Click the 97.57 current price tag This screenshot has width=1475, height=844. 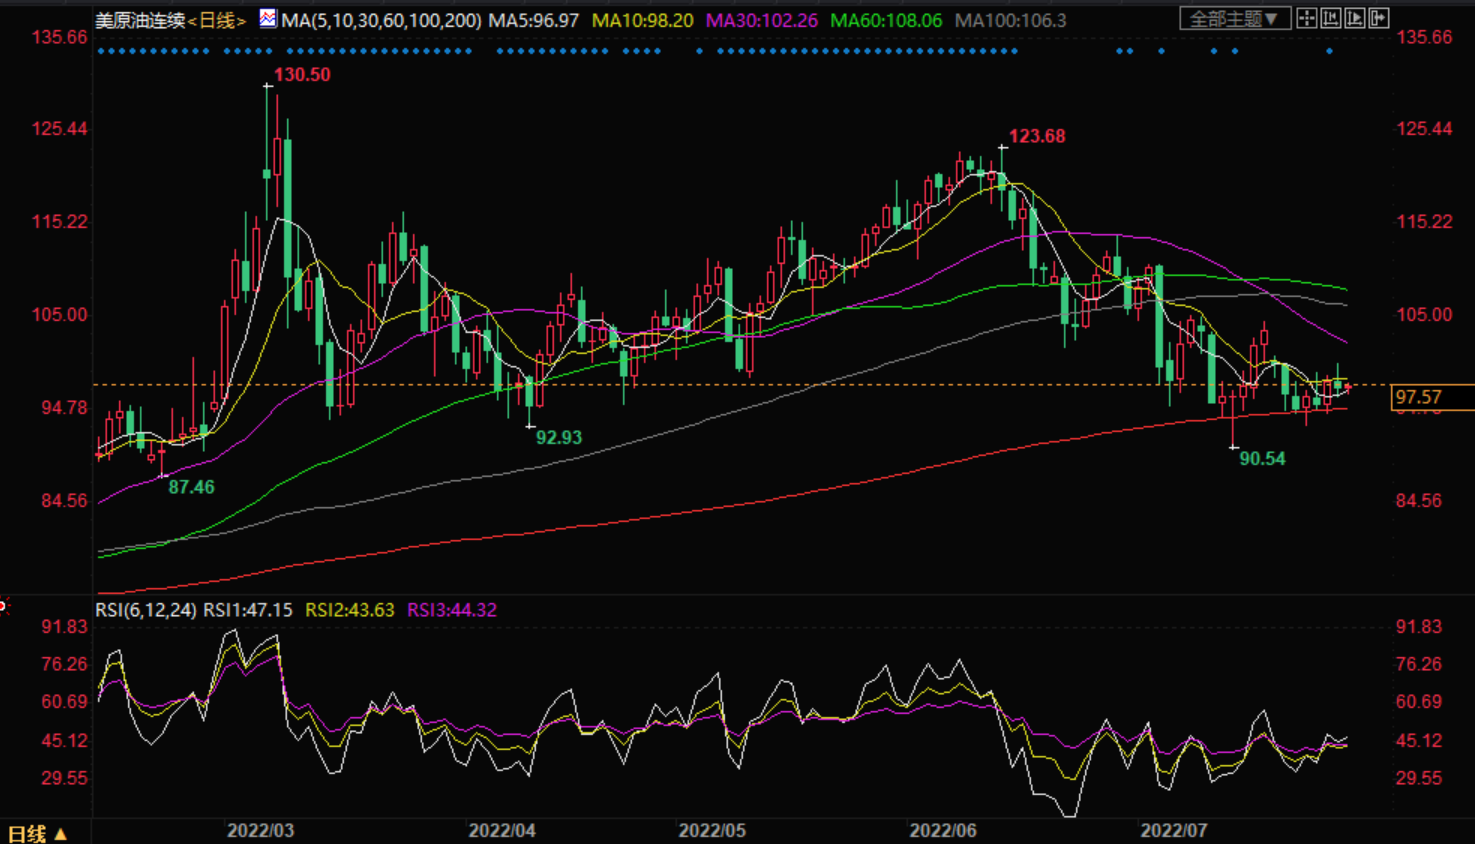point(1418,398)
